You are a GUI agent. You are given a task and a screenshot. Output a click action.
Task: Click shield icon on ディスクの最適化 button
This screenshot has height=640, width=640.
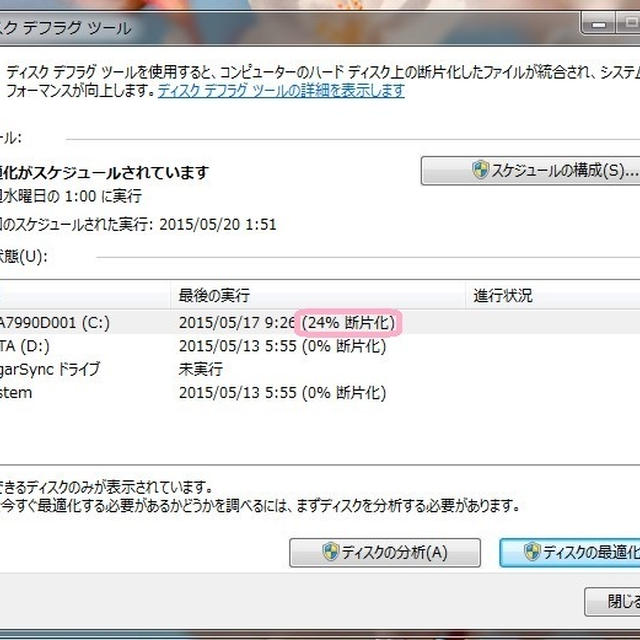(x=532, y=552)
